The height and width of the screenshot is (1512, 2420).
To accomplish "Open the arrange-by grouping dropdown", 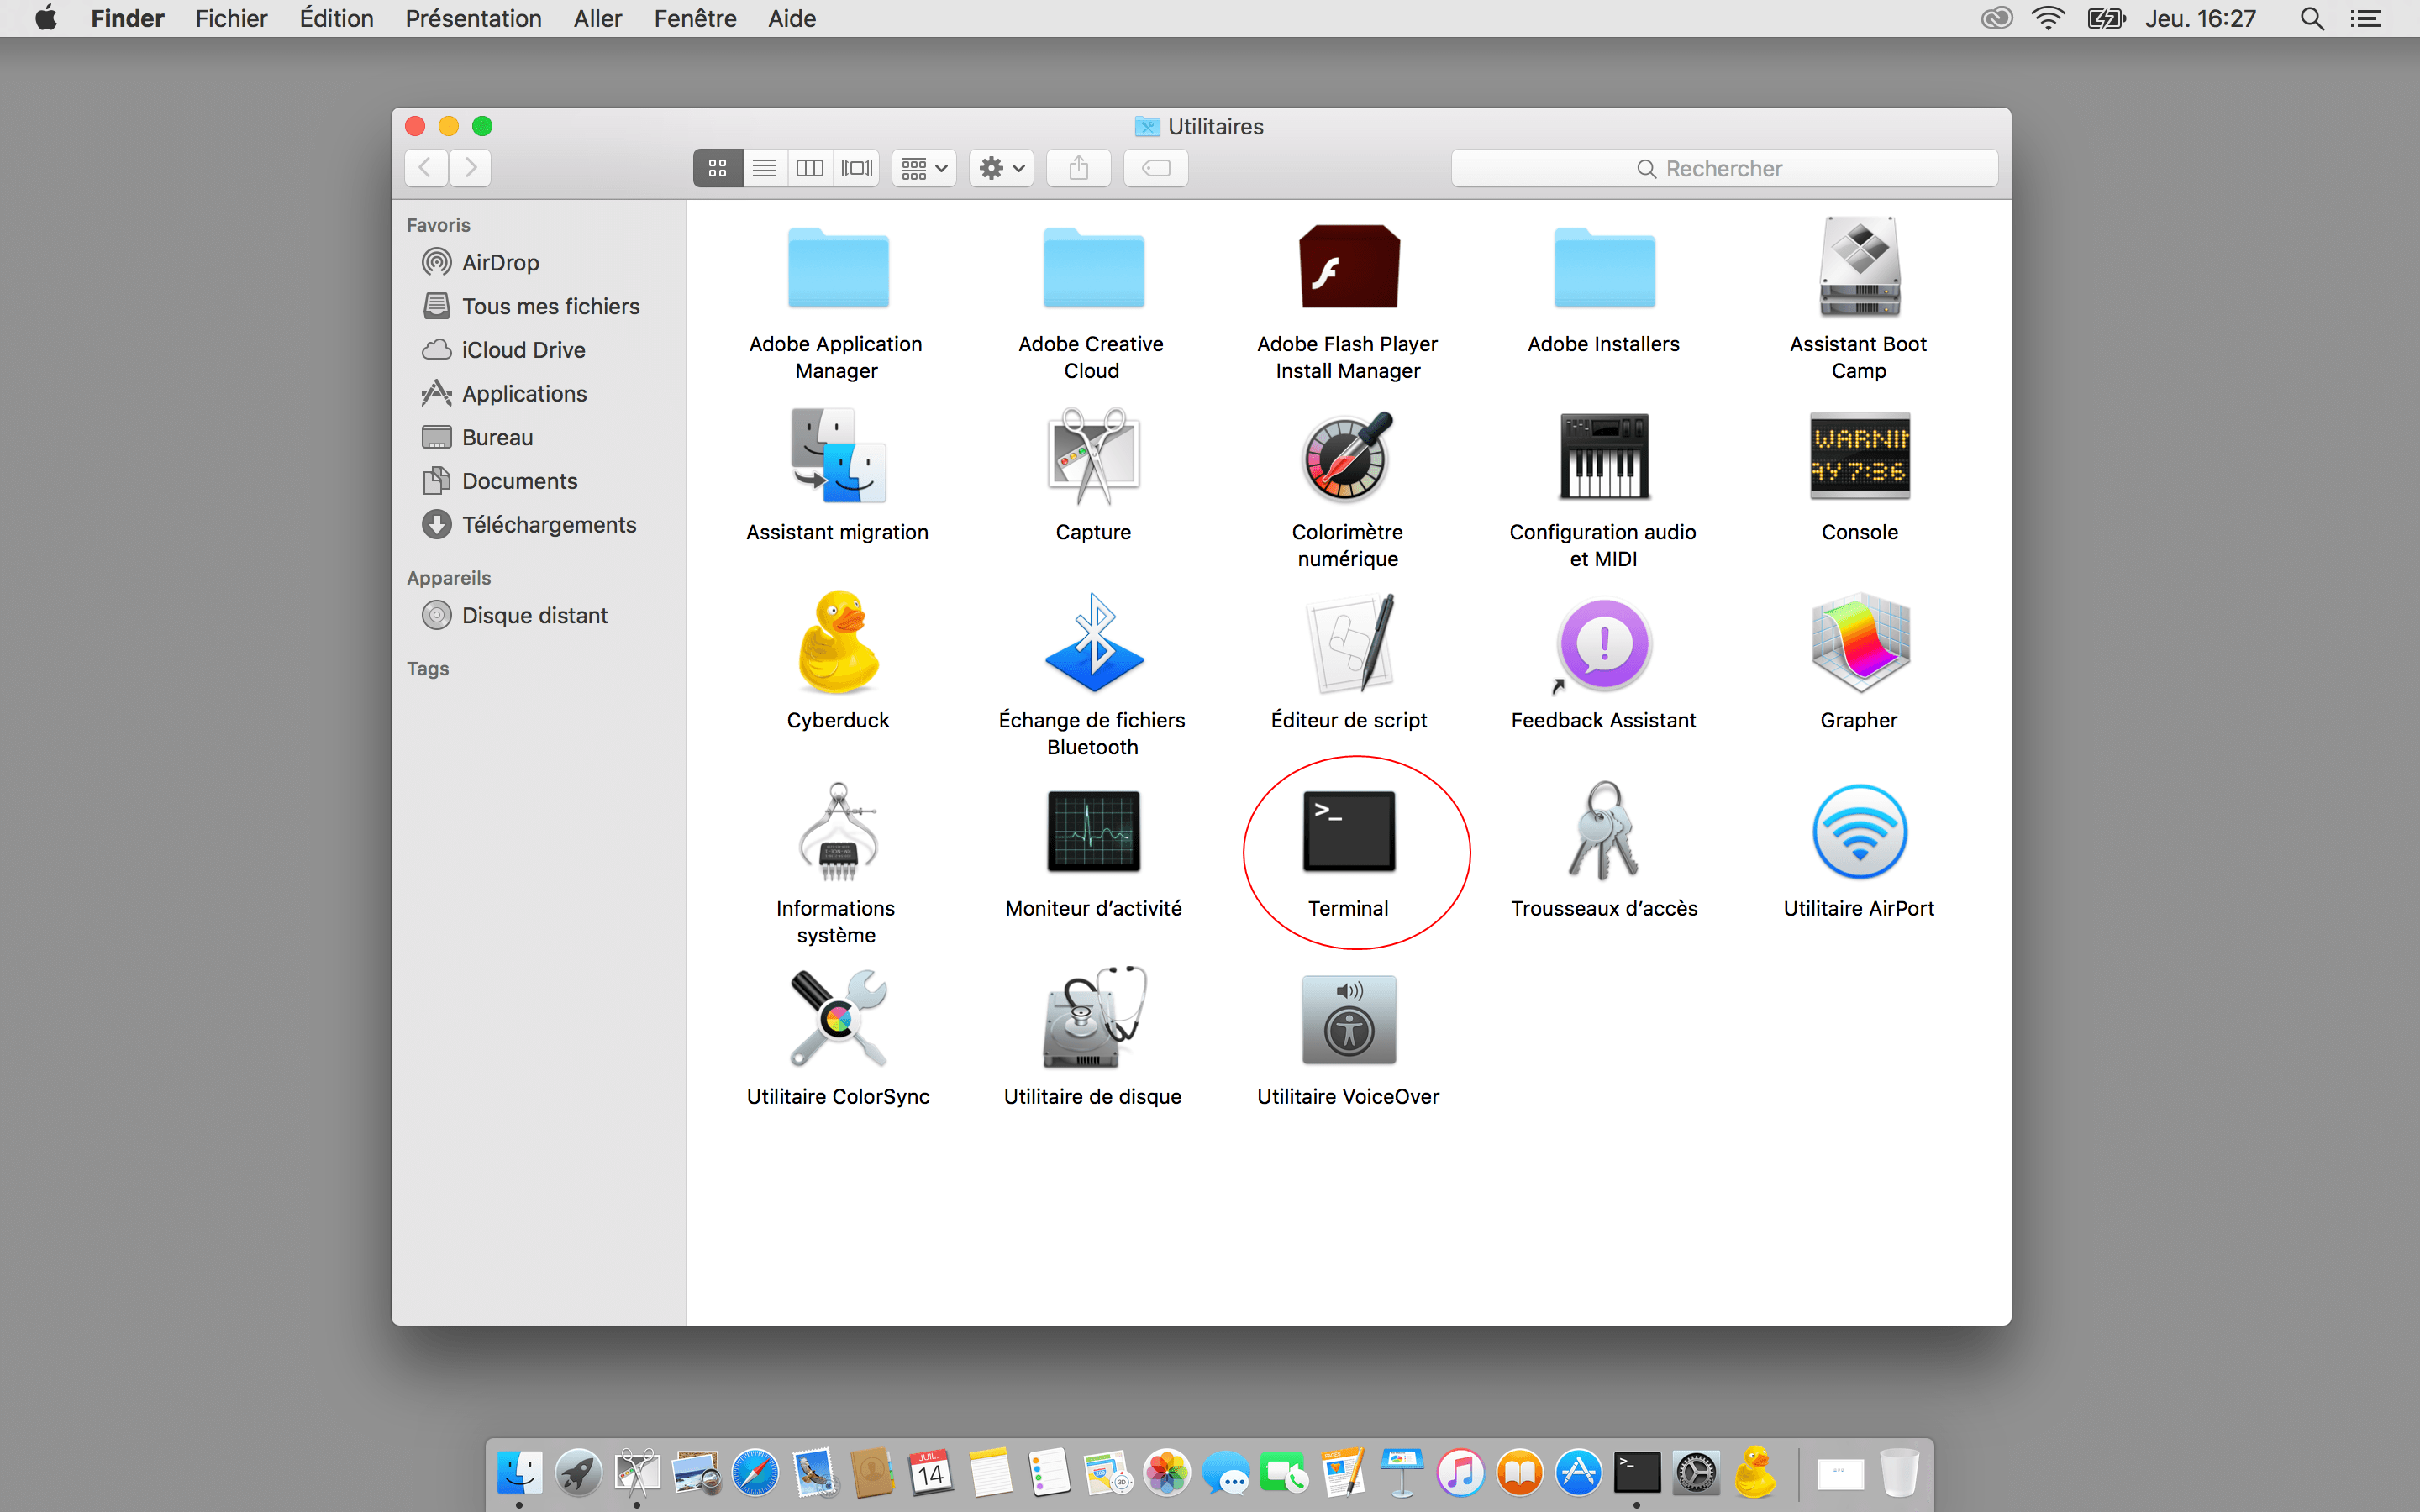I will (x=924, y=168).
